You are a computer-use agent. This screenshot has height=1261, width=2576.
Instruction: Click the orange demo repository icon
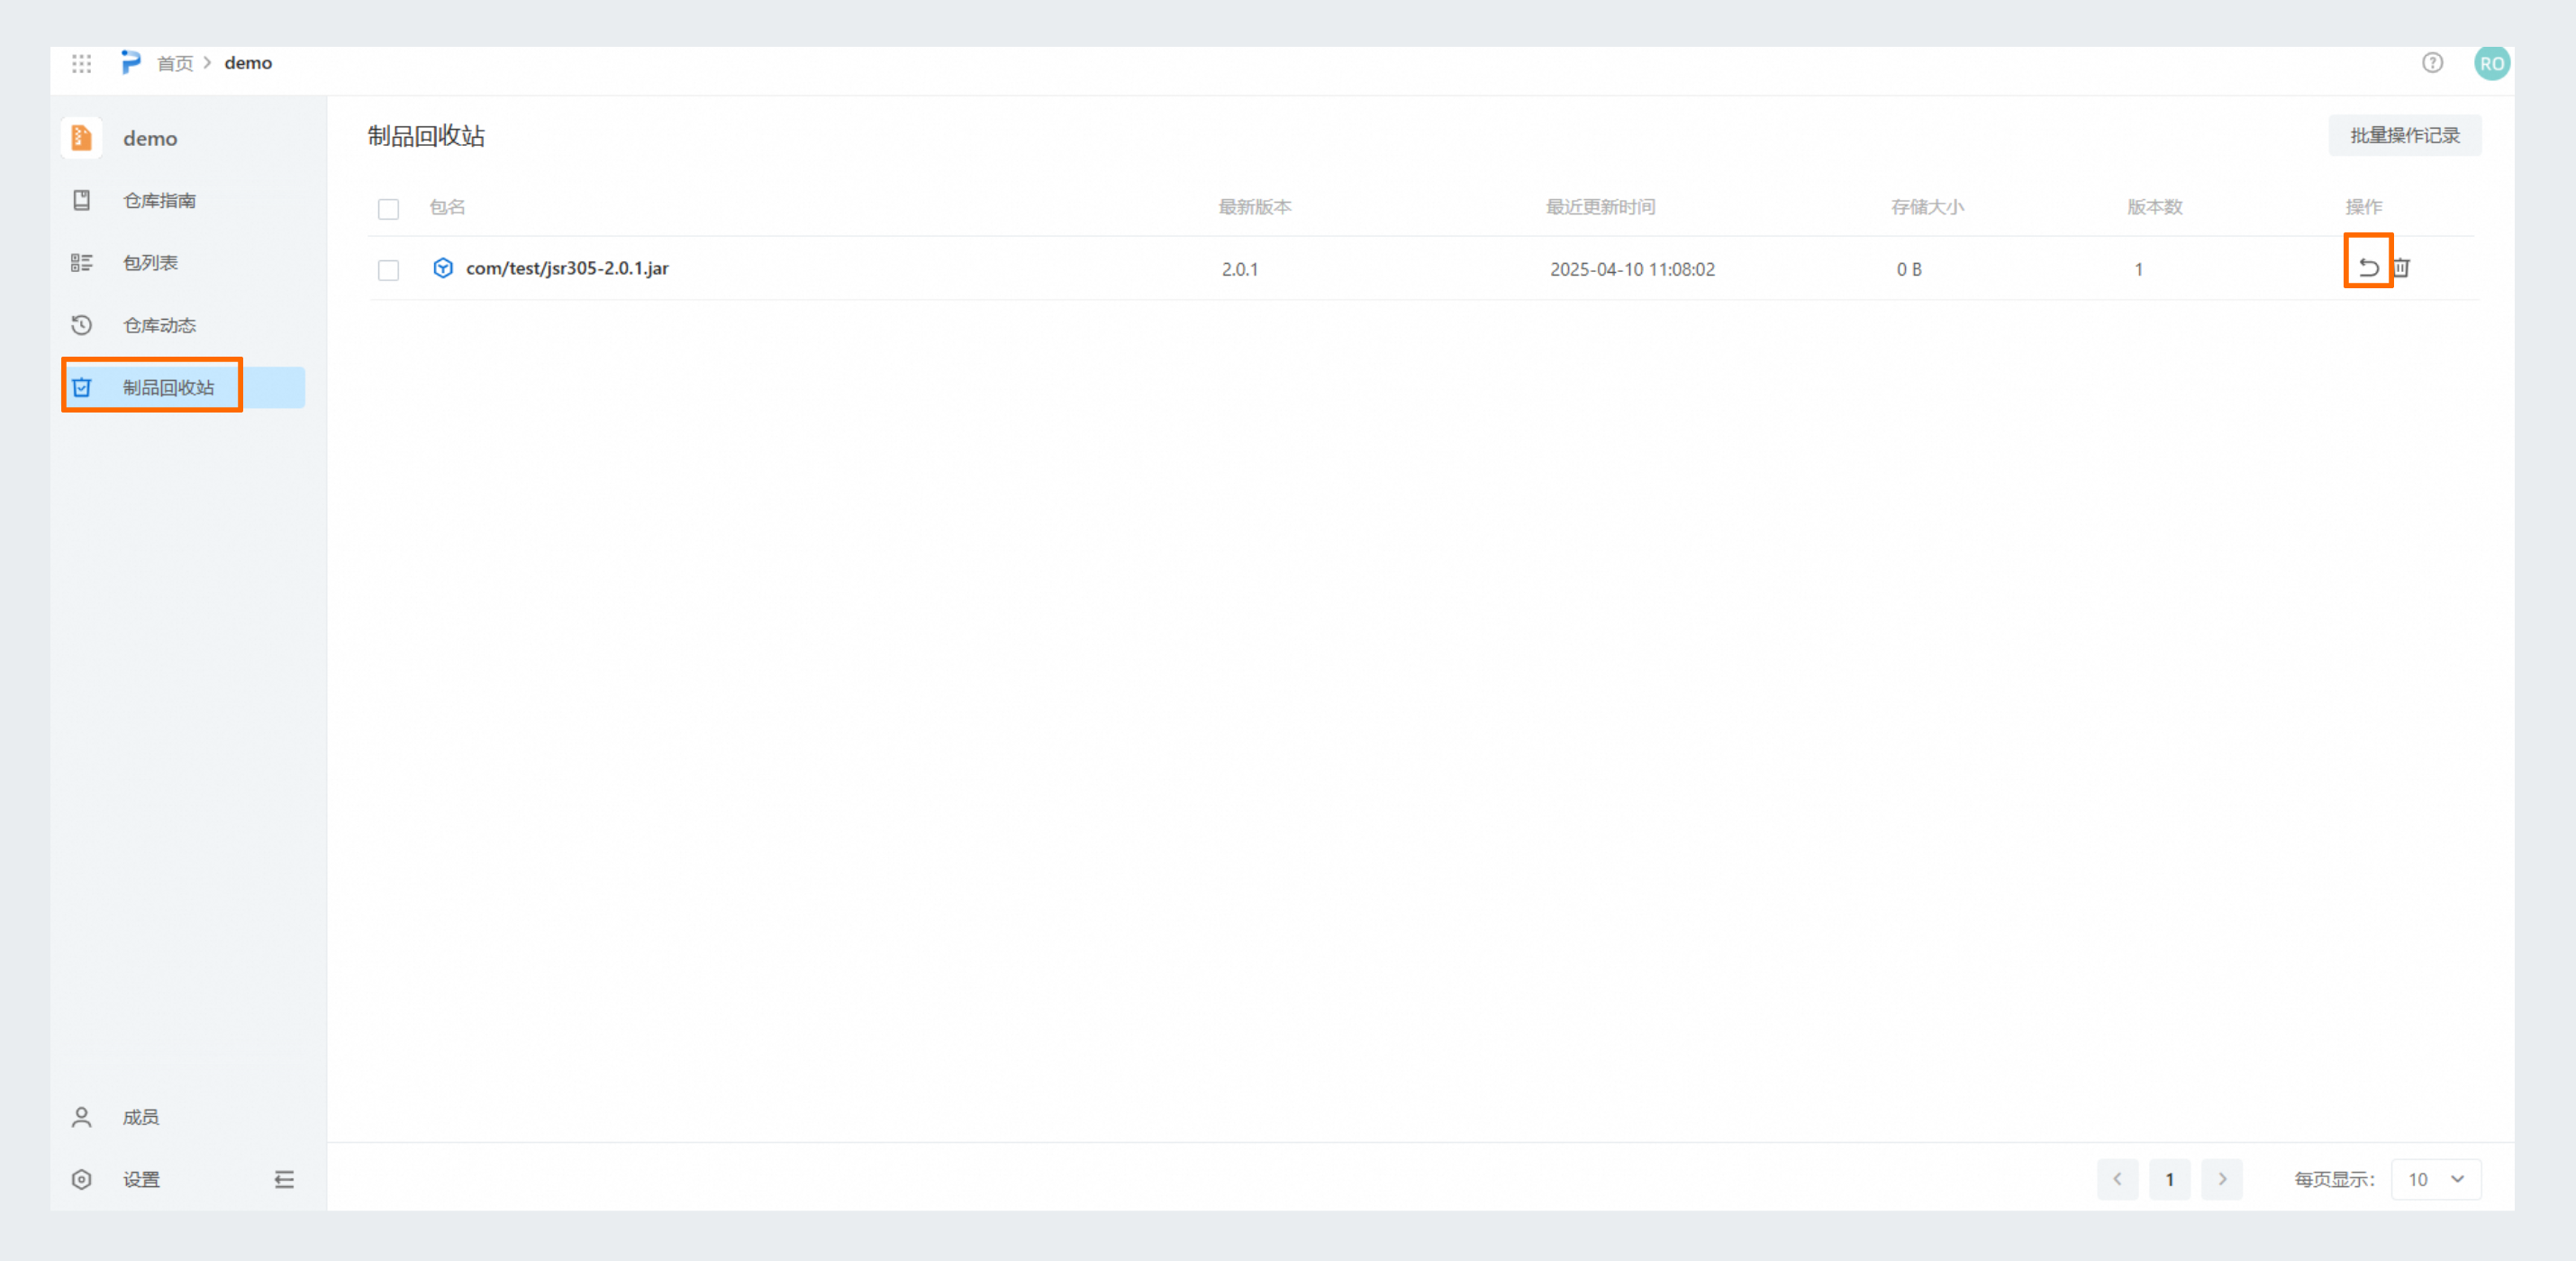click(82, 138)
